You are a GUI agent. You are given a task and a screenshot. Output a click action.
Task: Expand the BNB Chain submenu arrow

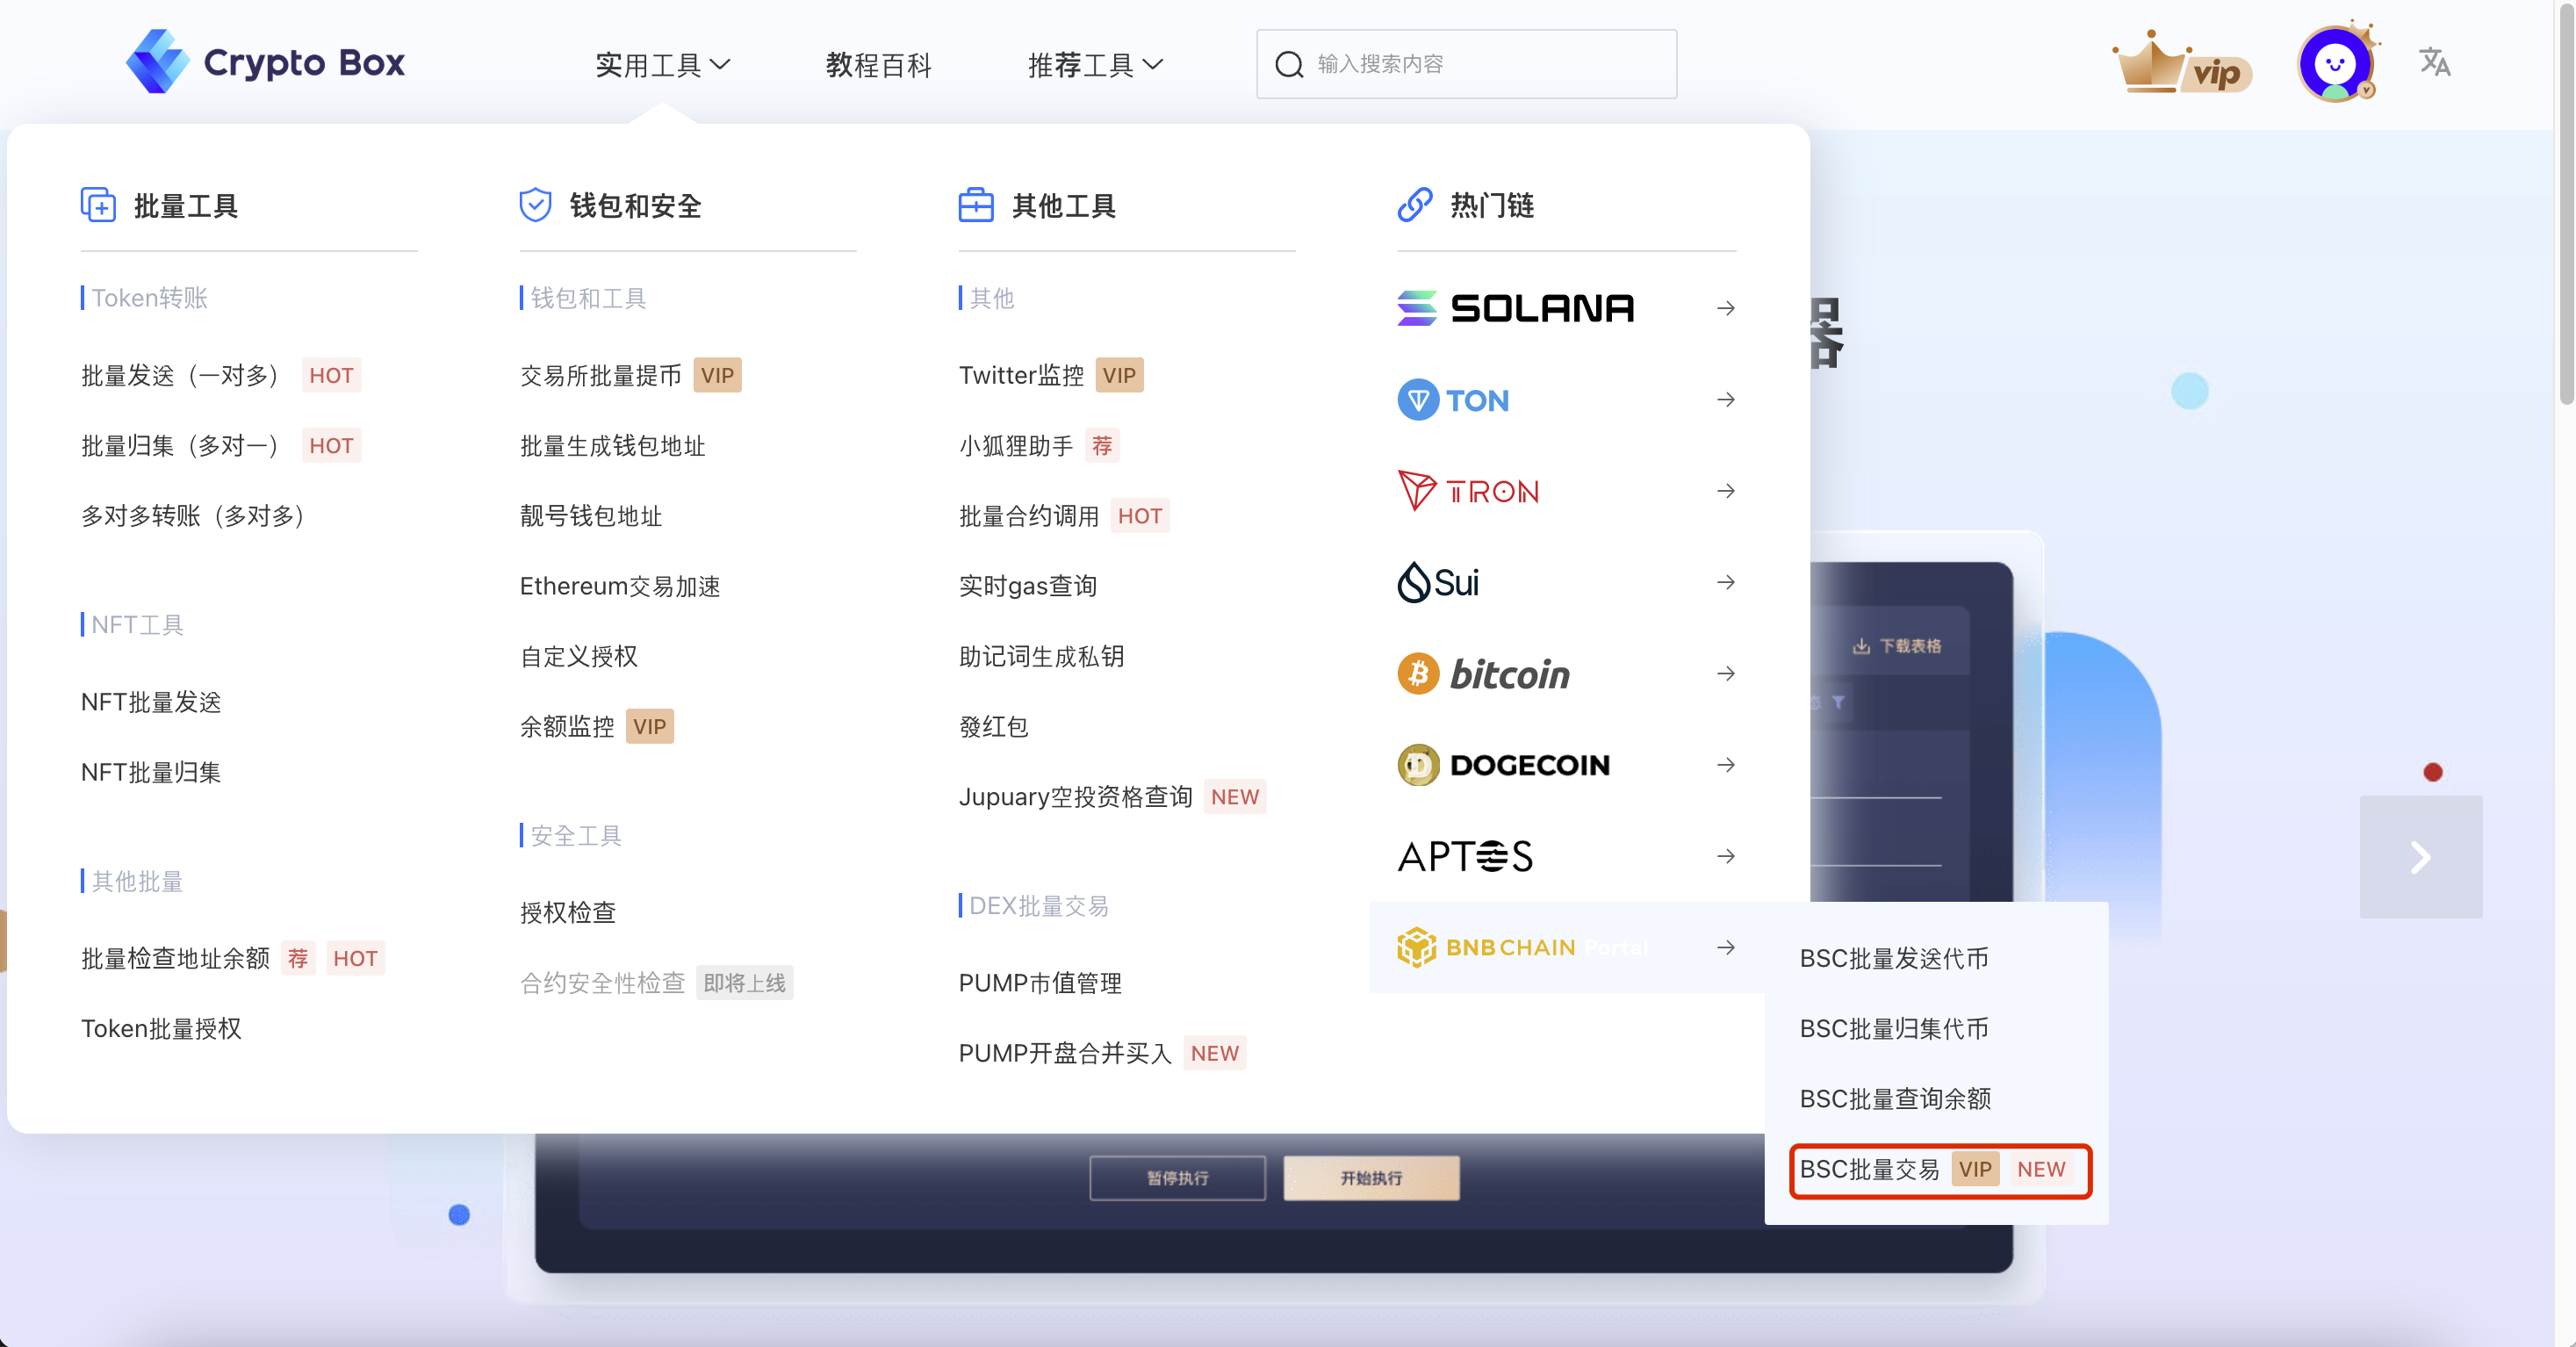tap(1725, 947)
